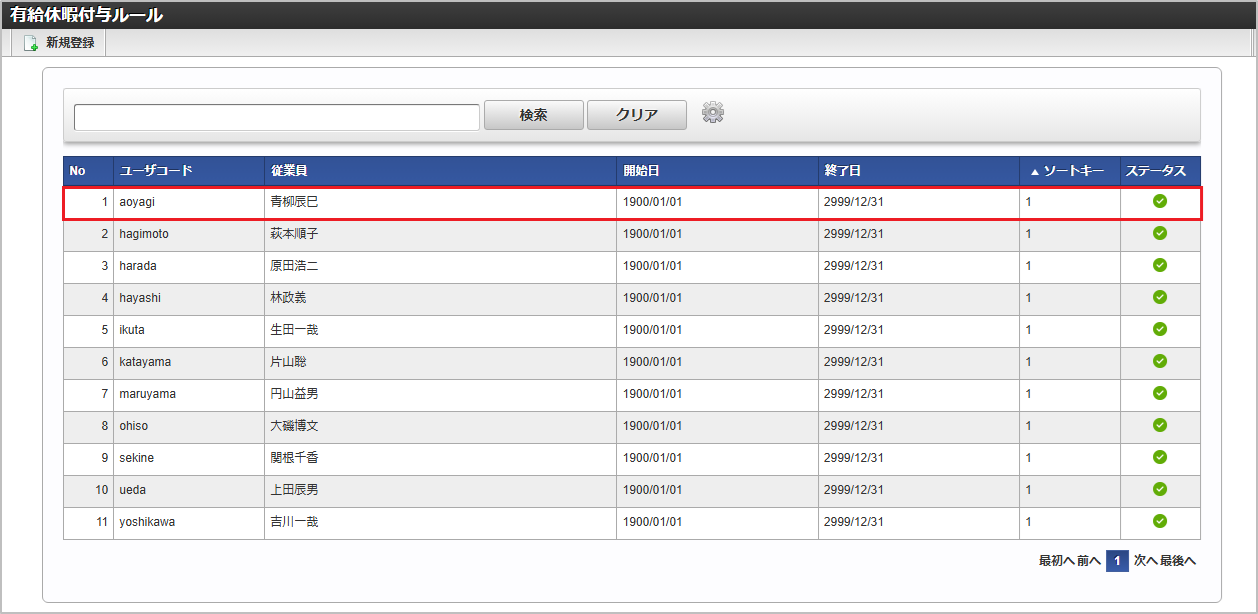The width and height of the screenshot is (1258, 614).
Task: Sort by the 開始日 column header
Action: click(717, 171)
